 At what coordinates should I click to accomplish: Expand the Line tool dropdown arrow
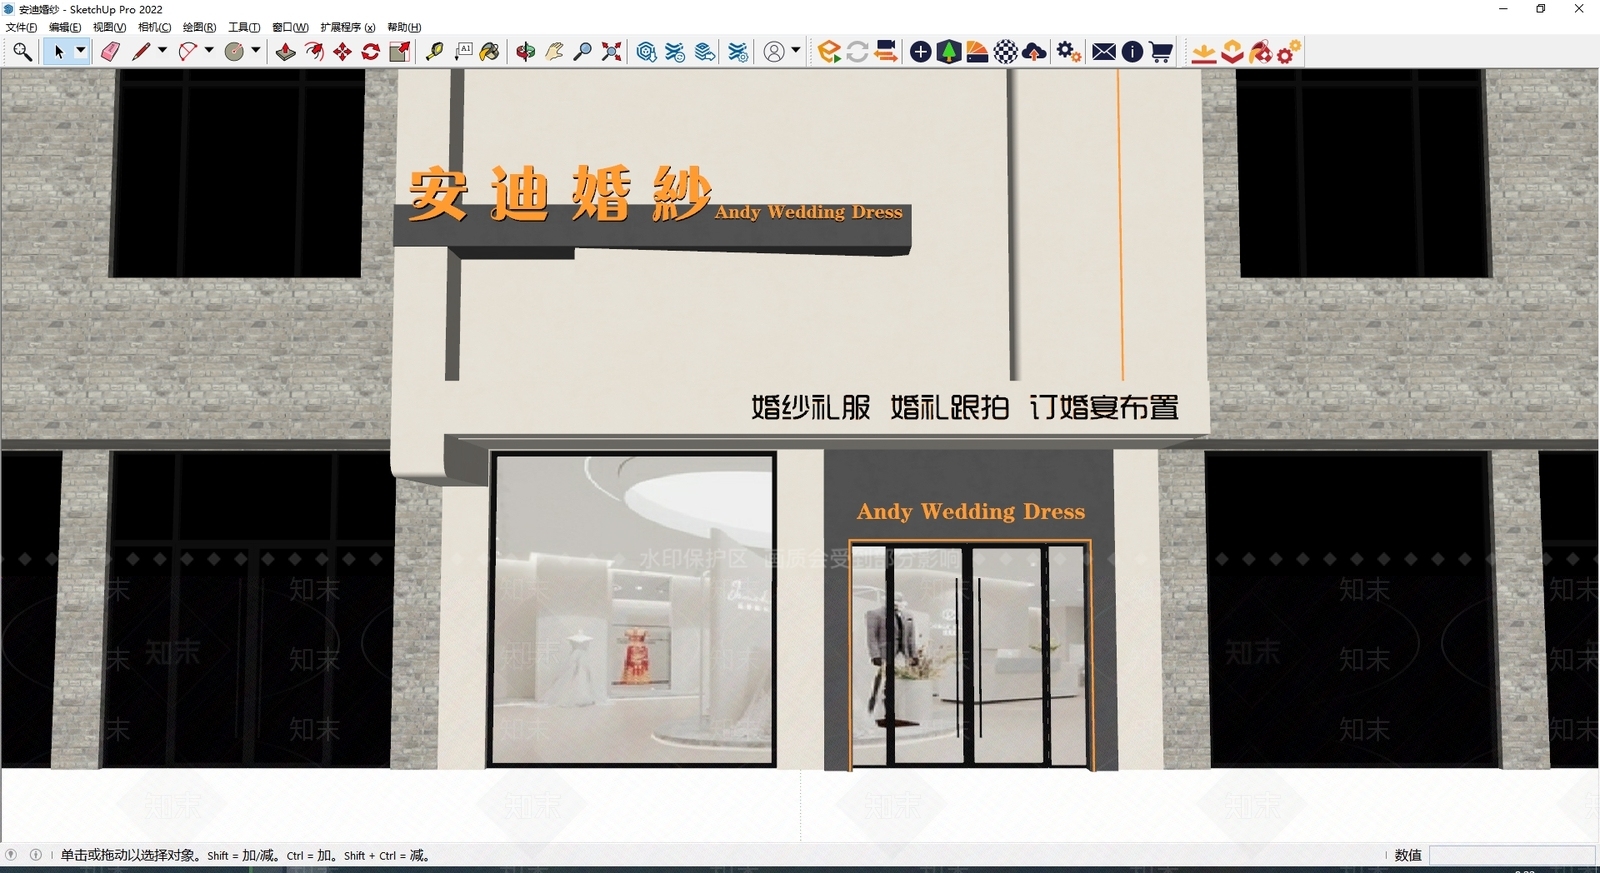tap(162, 51)
